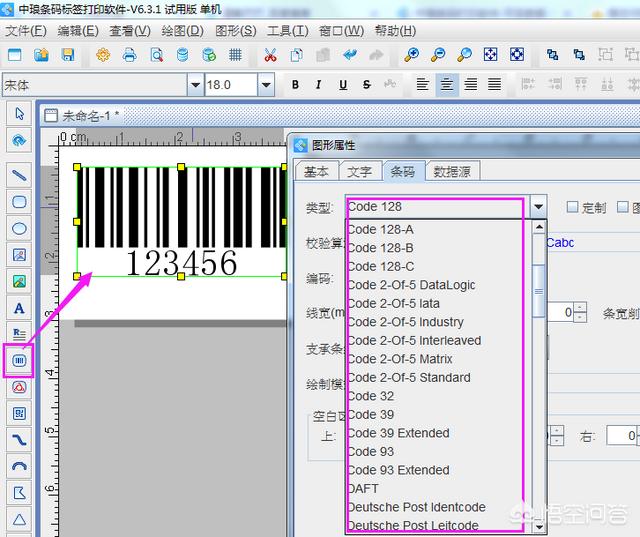The width and height of the screenshot is (640, 537).
Task: Click the dropdown list scrollbar thumb
Action: pyautogui.click(x=539, y=291)
